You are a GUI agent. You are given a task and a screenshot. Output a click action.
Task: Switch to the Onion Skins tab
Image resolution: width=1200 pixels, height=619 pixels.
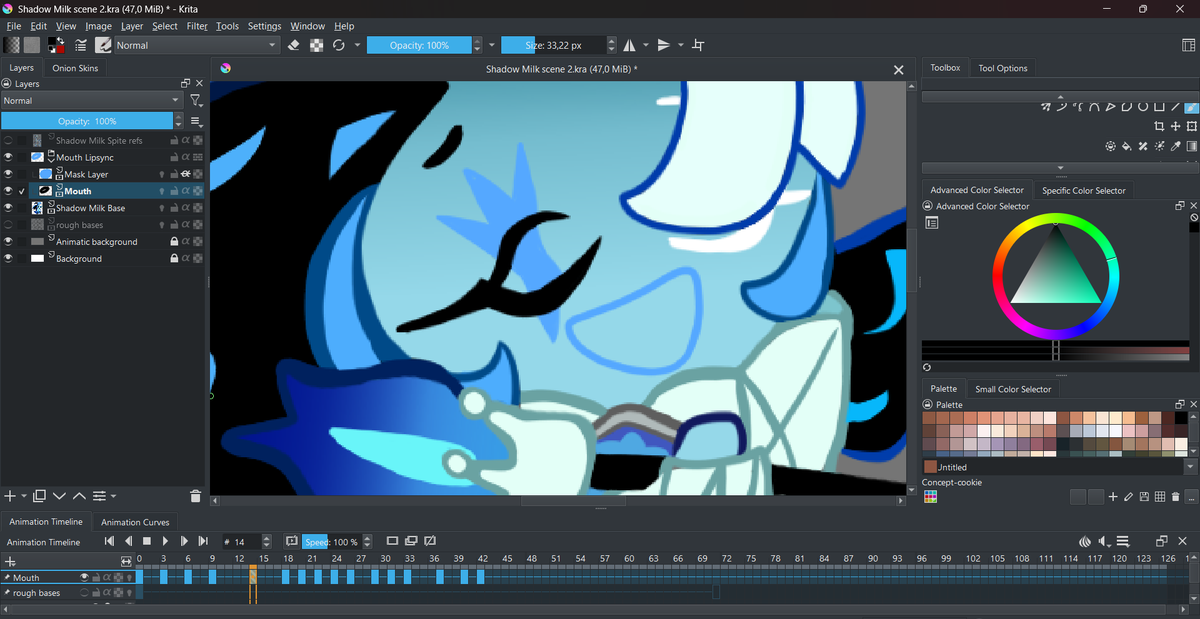point(76,68)
